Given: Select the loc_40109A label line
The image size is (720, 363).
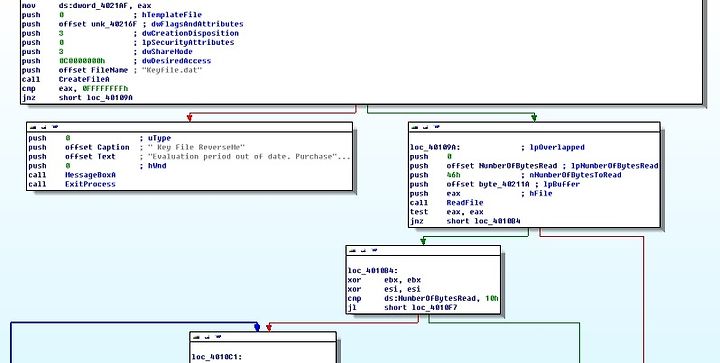Looking at the screenshot, I should coord(435,147).
